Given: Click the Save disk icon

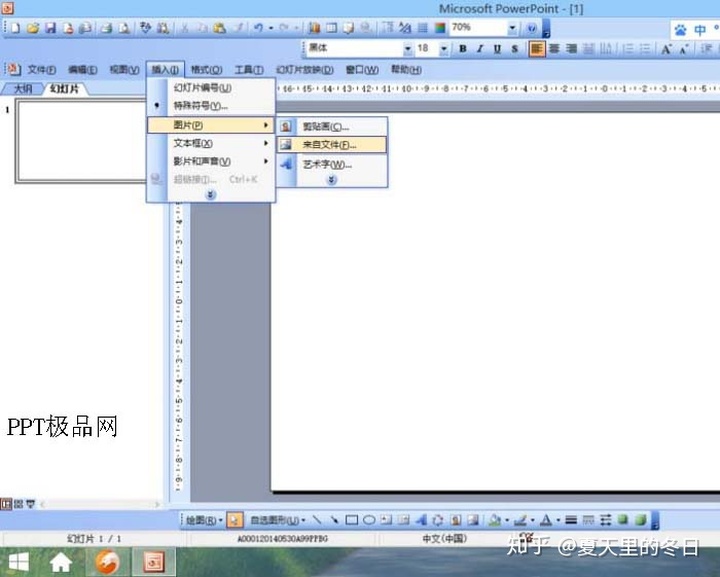Looking at the screenshot, I should [50, 28].
